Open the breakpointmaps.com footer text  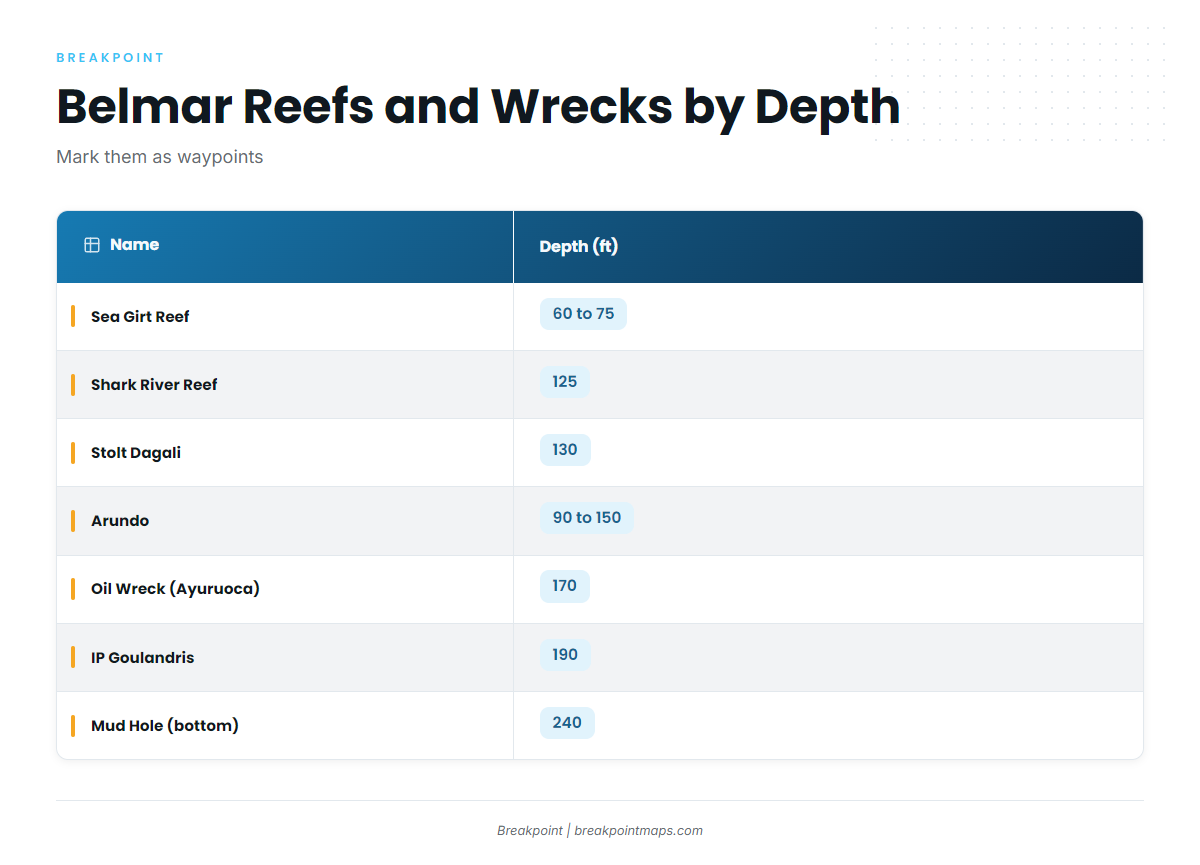point(639,830)
